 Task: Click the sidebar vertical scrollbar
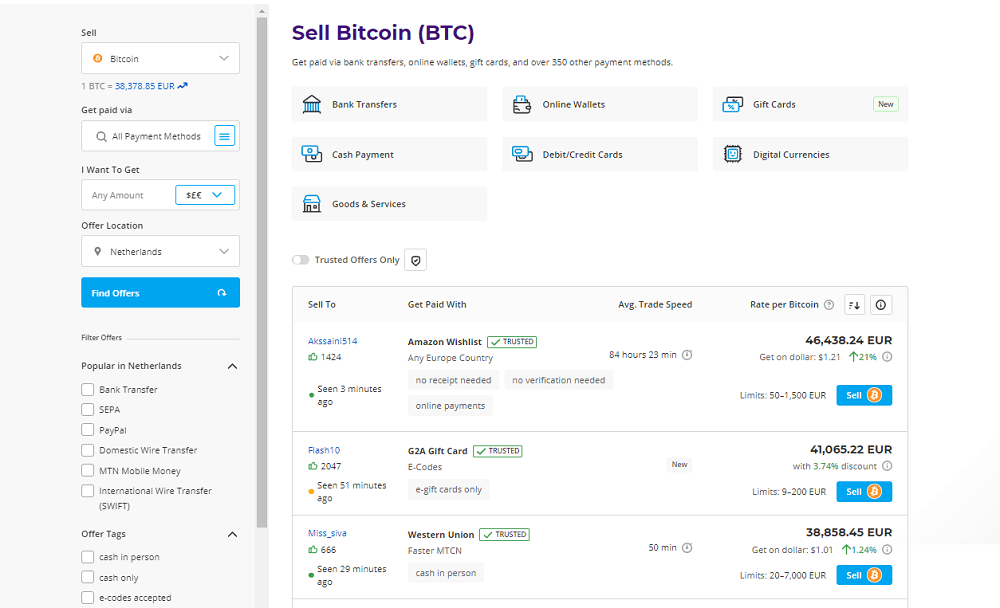[262, 272]
